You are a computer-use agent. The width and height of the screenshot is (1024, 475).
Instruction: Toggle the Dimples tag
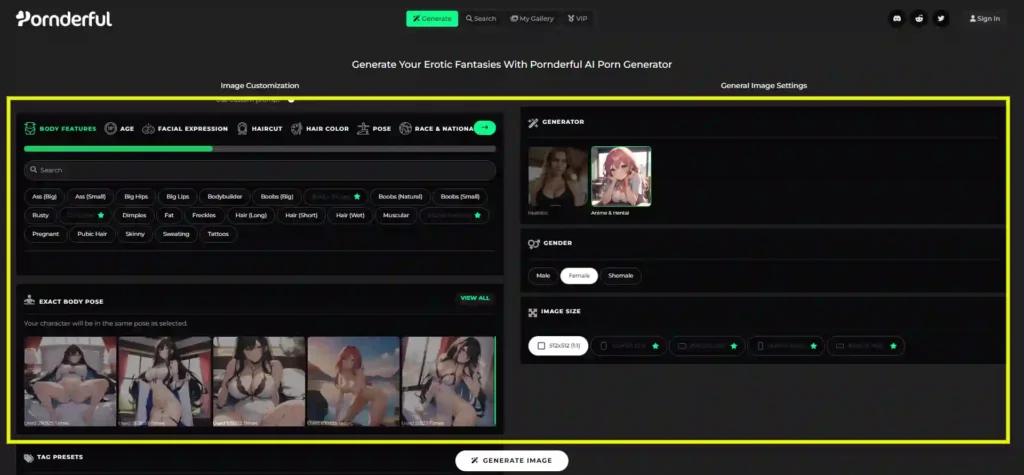click(135, 215)
